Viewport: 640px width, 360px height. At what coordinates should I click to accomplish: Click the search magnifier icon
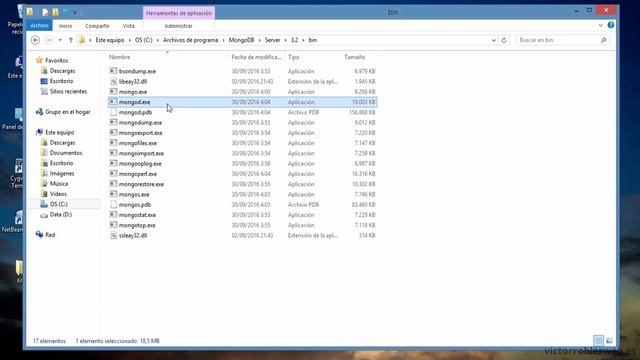(604, 40)
